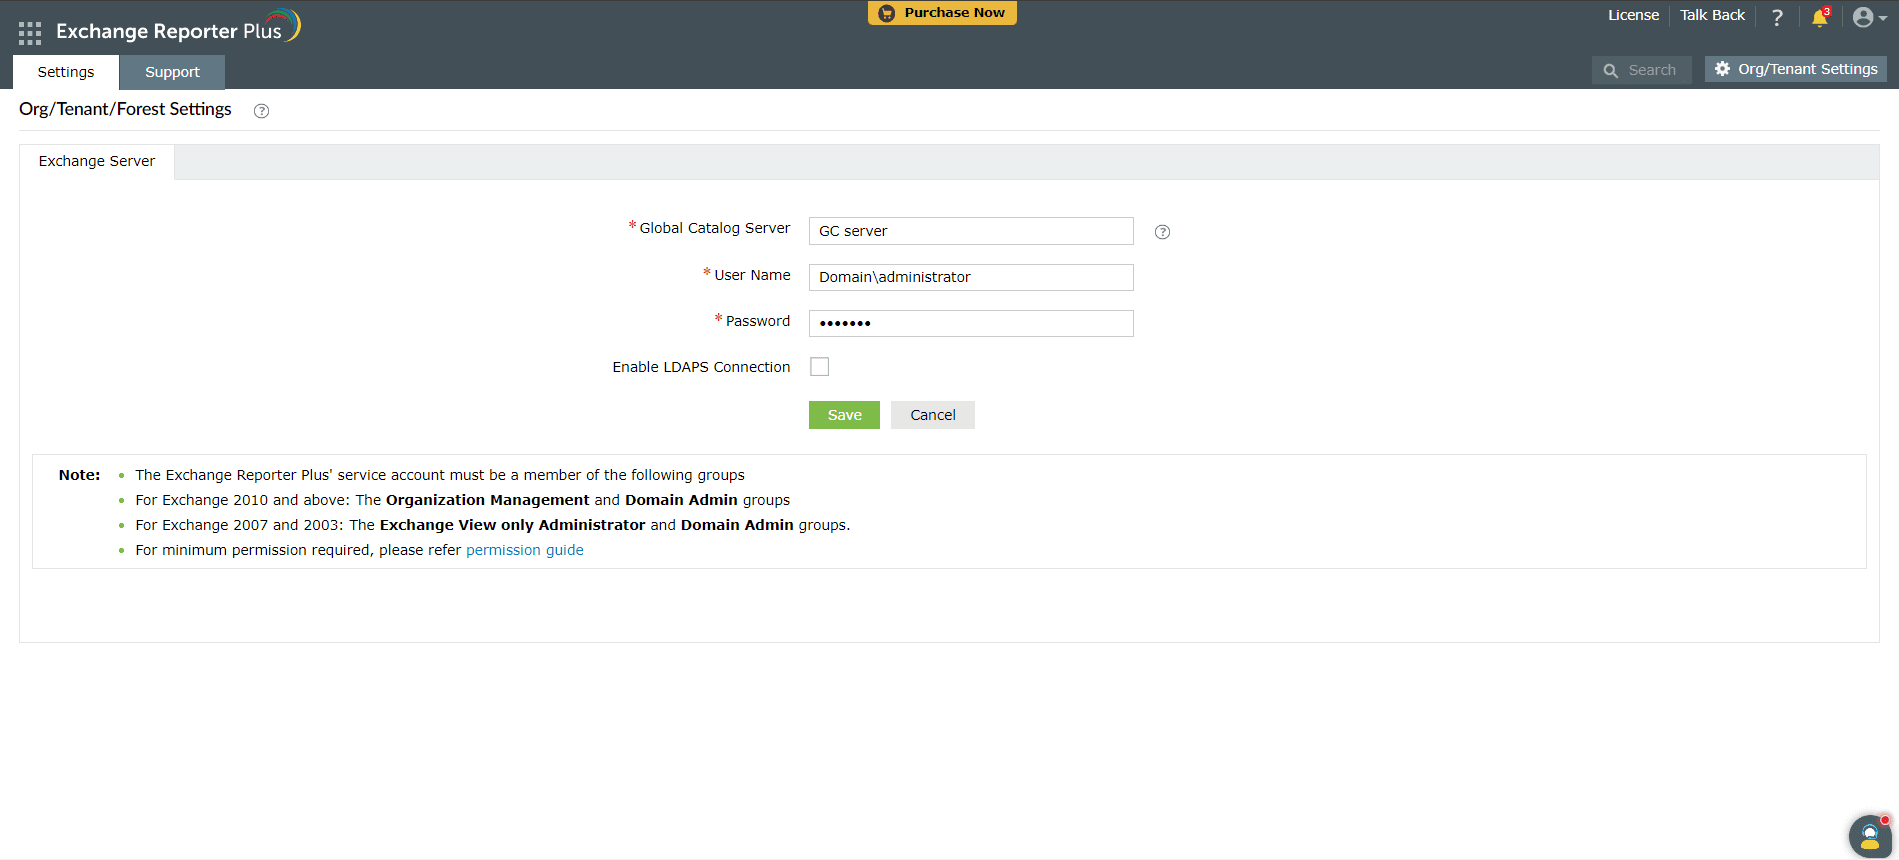The height and width of the screenshot is (860, 1899).
Task: Select the Settings tab
Action: [x=66, y=72]
